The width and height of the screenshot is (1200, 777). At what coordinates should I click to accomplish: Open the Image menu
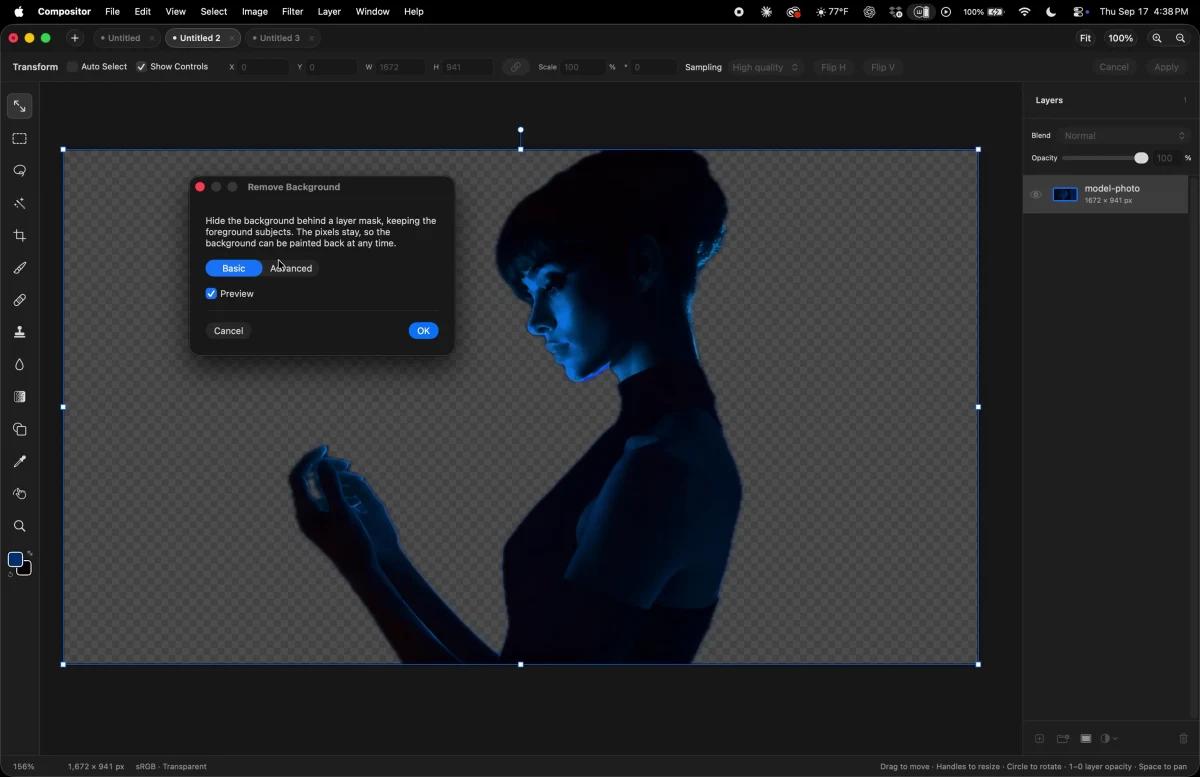pyautogui.click(x=255, y=12)
